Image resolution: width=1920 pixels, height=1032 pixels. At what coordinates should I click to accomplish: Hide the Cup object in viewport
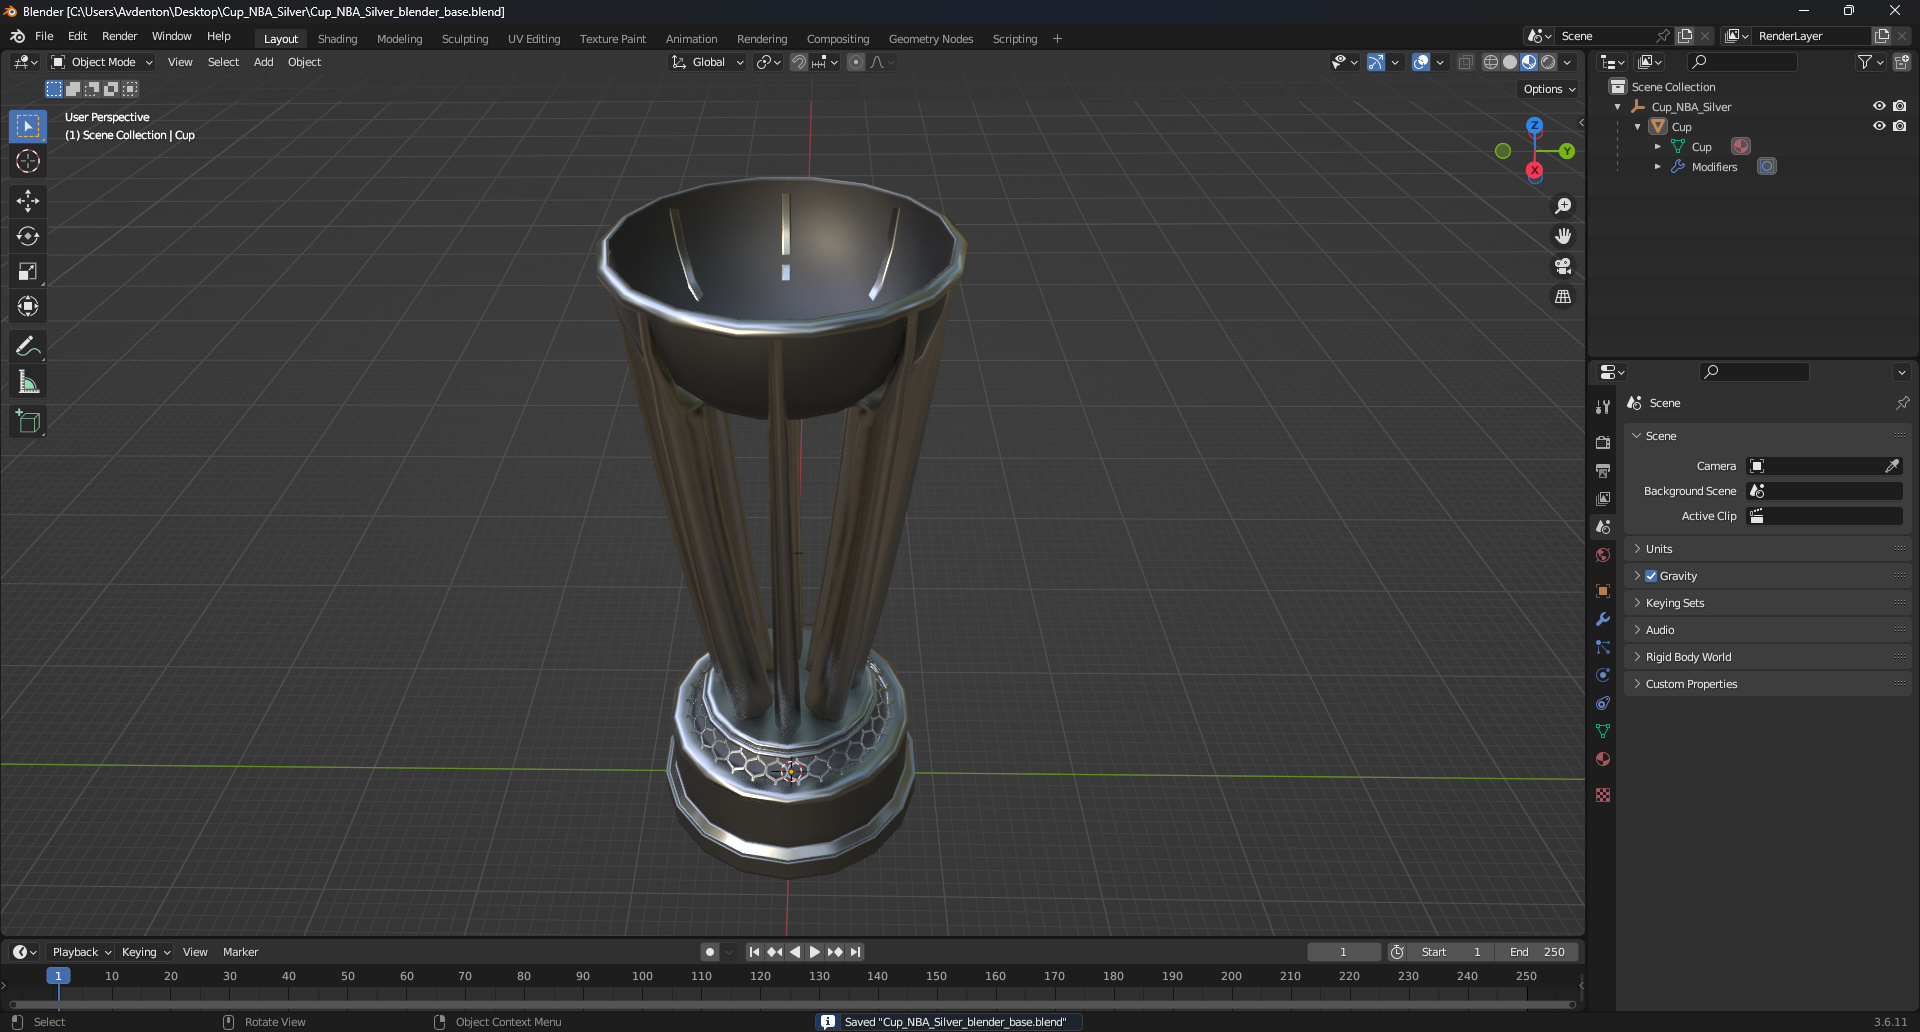[1879, 126]
